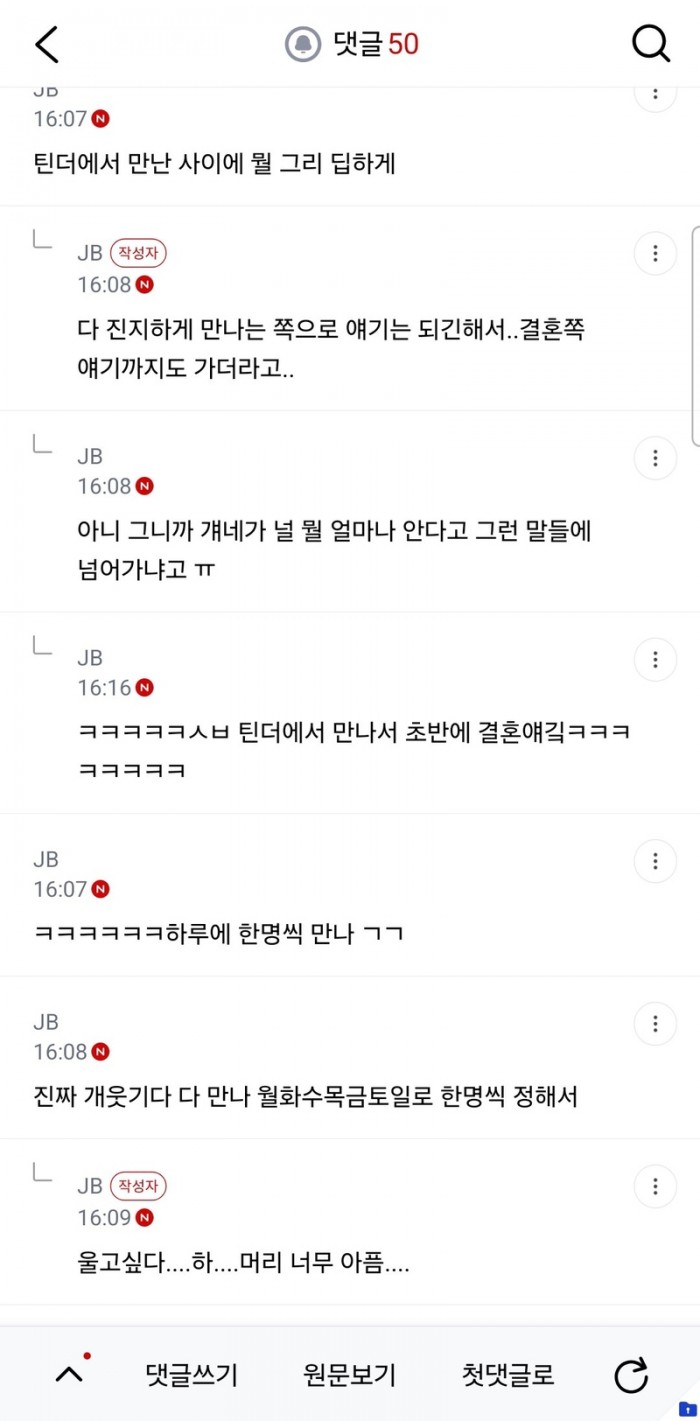Open options for 진짜 개웃기다 comment
Image resolution: width=700 pixels, height=1421 pixels.
pyautogui.click(x=656, y=1023)
